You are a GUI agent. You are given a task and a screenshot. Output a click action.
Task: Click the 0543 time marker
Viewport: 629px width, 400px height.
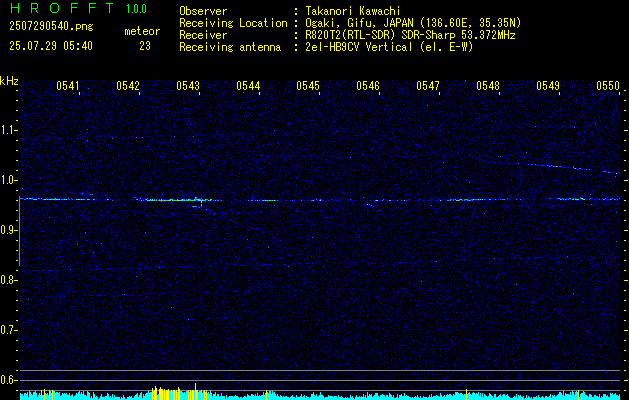click(x=188, y=86)
